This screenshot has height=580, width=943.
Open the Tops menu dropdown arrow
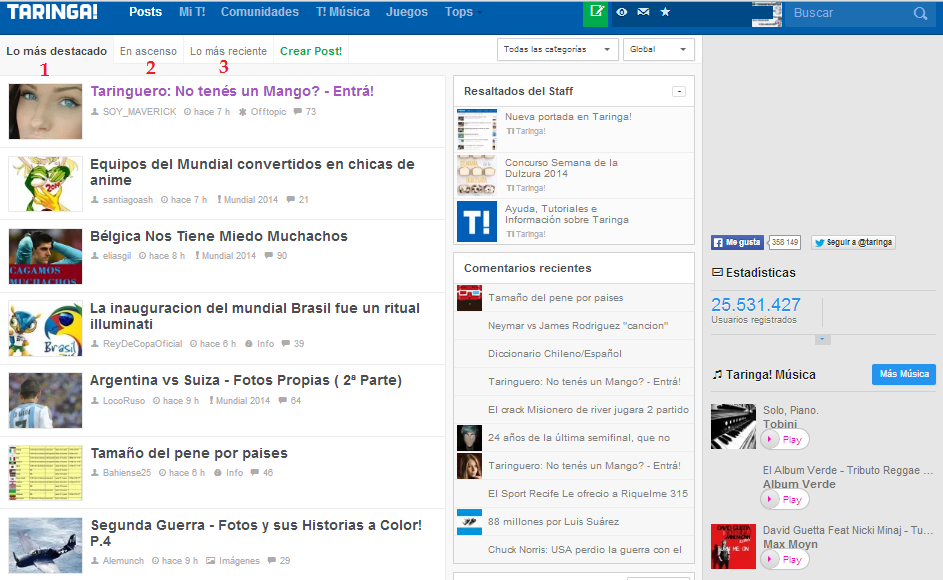coord(480,13)
